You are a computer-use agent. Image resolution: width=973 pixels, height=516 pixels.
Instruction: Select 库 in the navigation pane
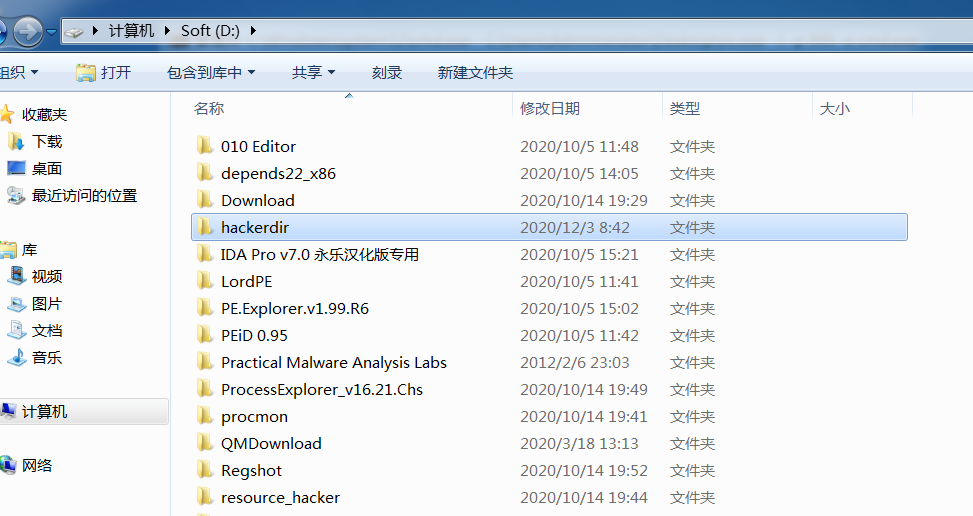[29, 250]
